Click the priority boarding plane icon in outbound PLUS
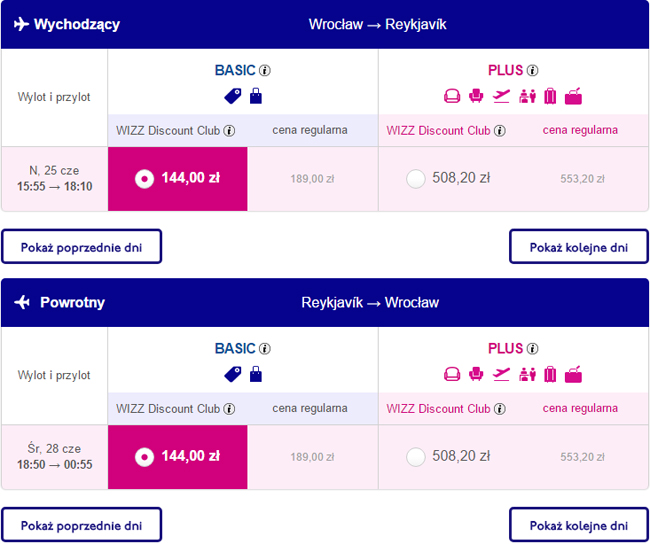 [x=502, y=96]
